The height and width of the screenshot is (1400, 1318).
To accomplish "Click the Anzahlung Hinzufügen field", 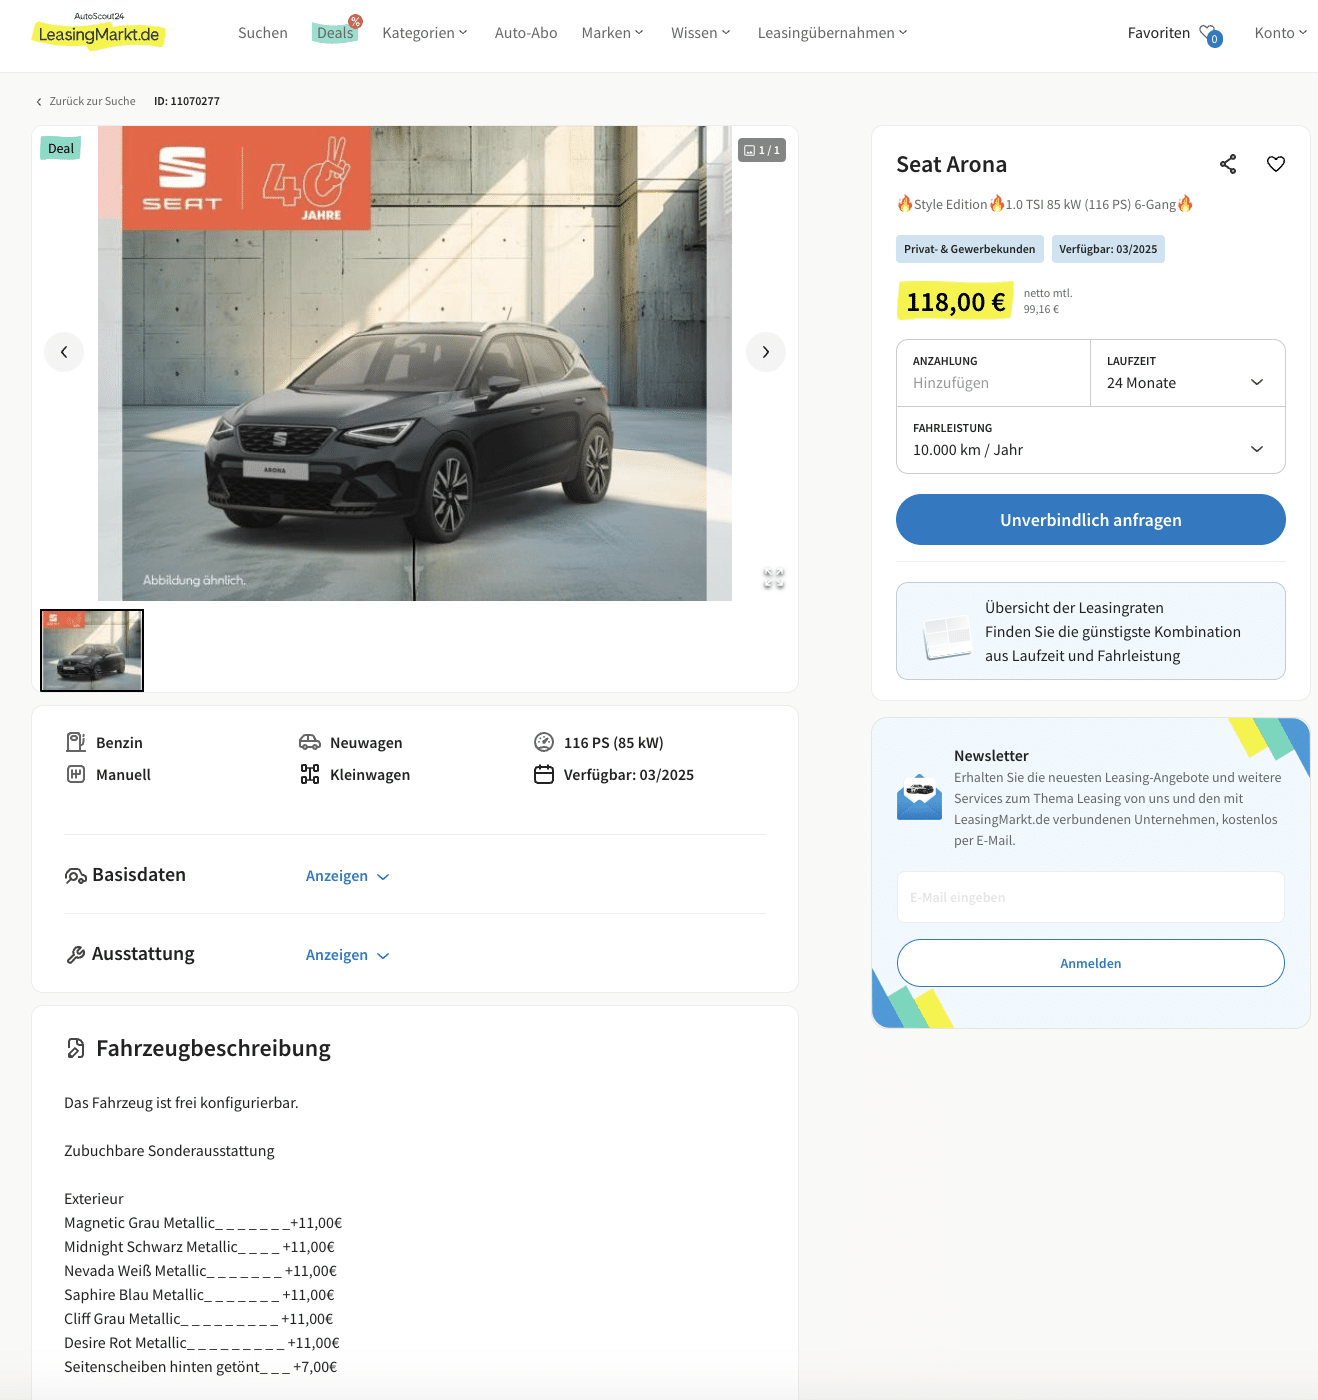I will click(x=994, y=373).
